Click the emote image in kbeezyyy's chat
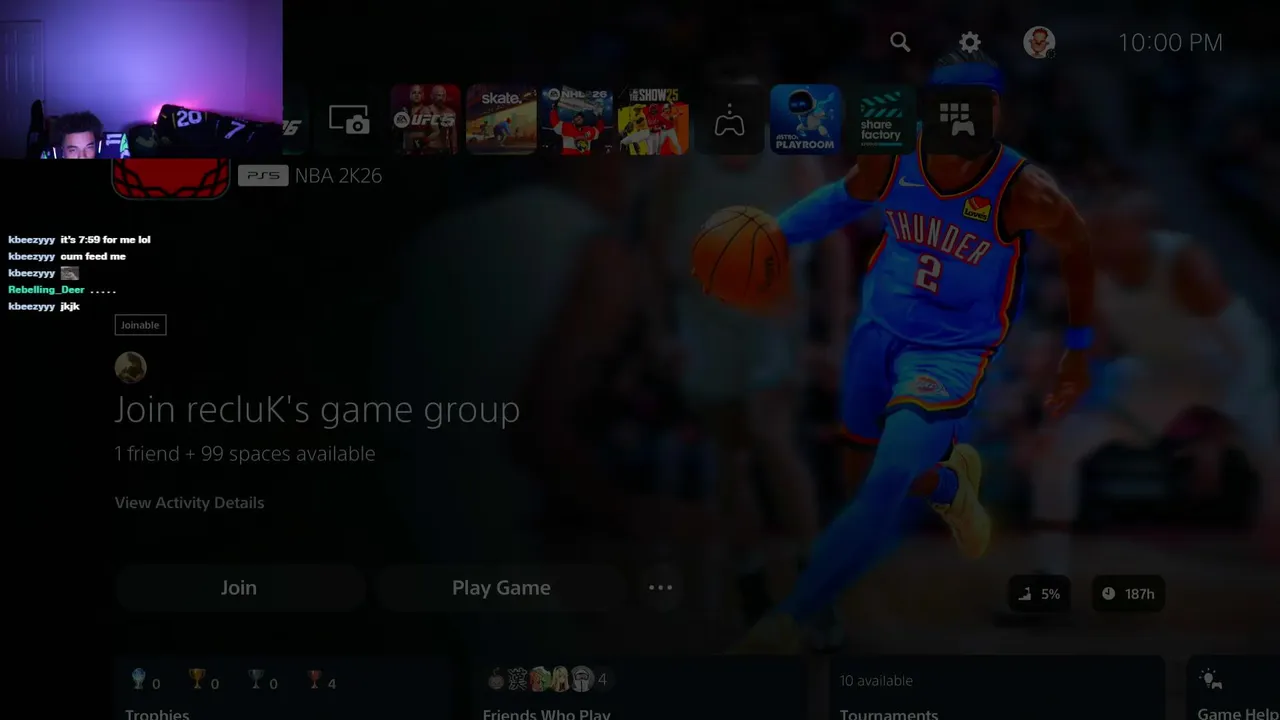The height and width of the screenshot is (720, 1280). pos(69,273)
